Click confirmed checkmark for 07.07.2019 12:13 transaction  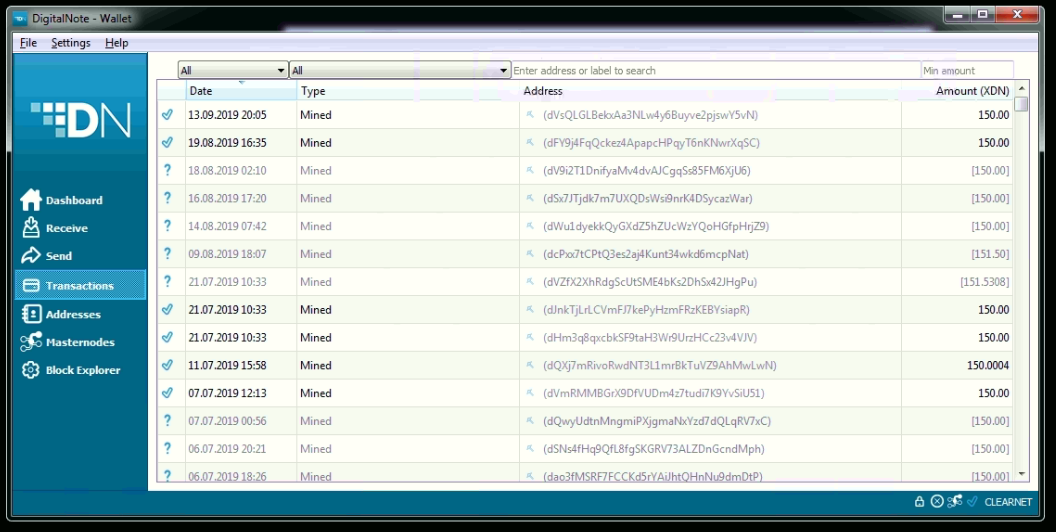tap(168, 393)
